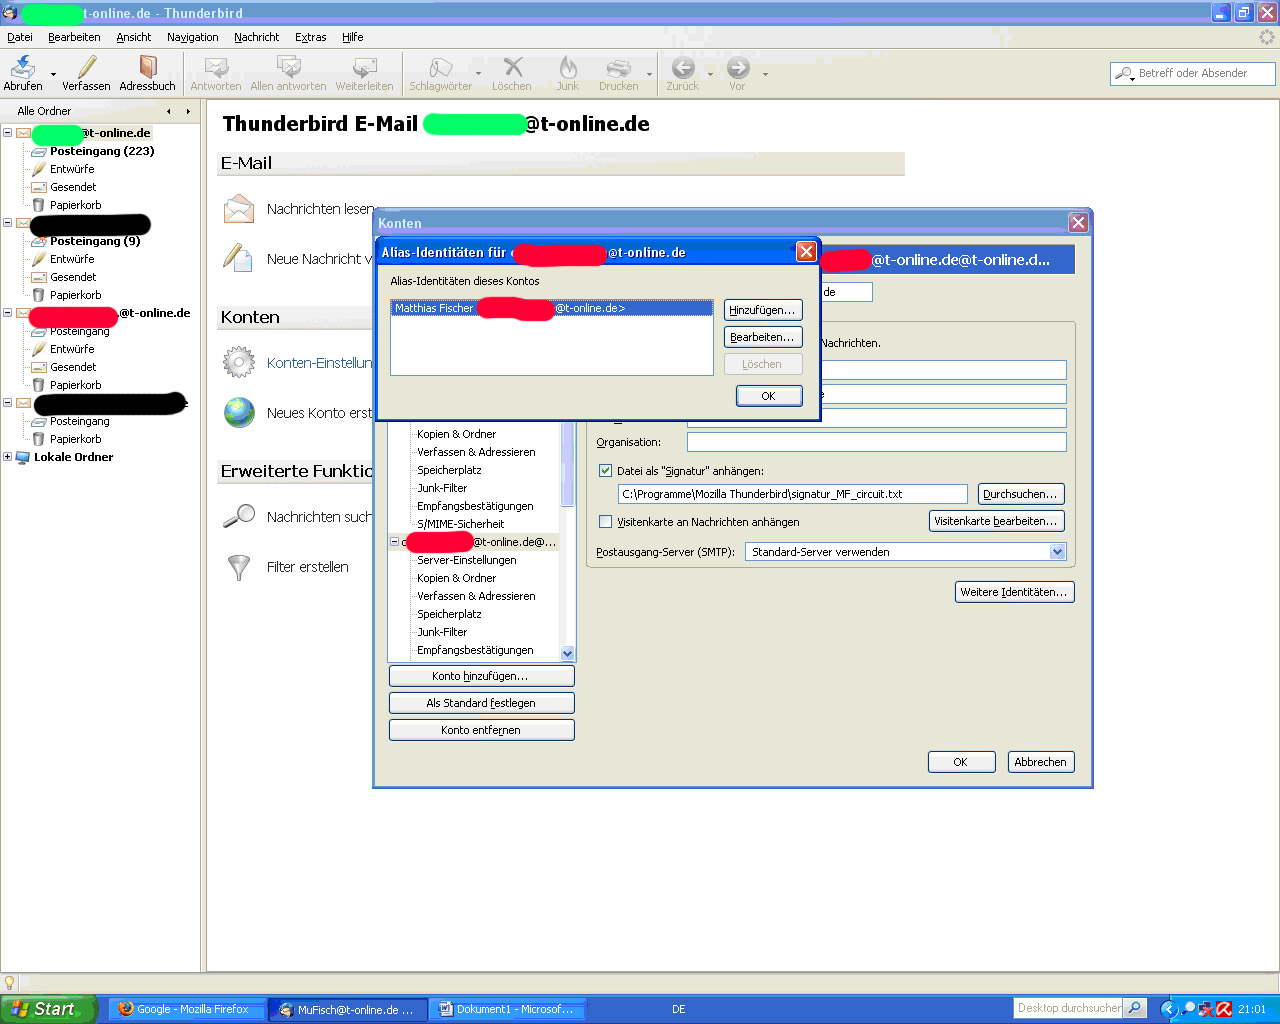Click Bearbeiten... in Alias-Identitäten dialog
The height and width of the screenshot is (1024, 1280).
point(763,337)
